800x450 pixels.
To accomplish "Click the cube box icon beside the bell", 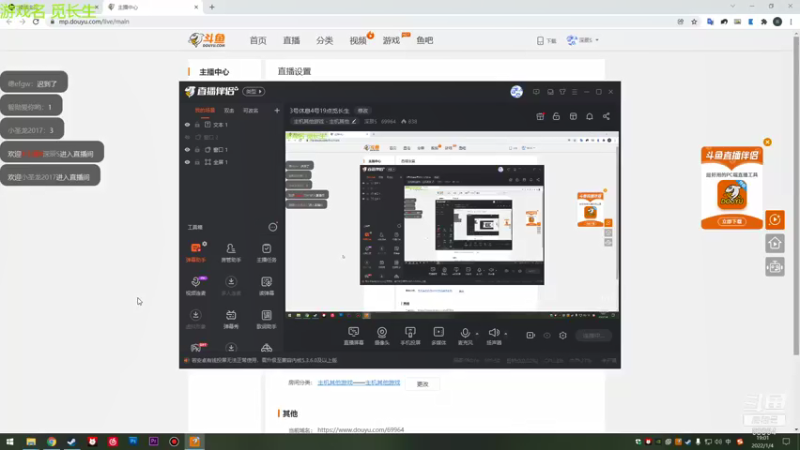I will click(x=573, y=116).
